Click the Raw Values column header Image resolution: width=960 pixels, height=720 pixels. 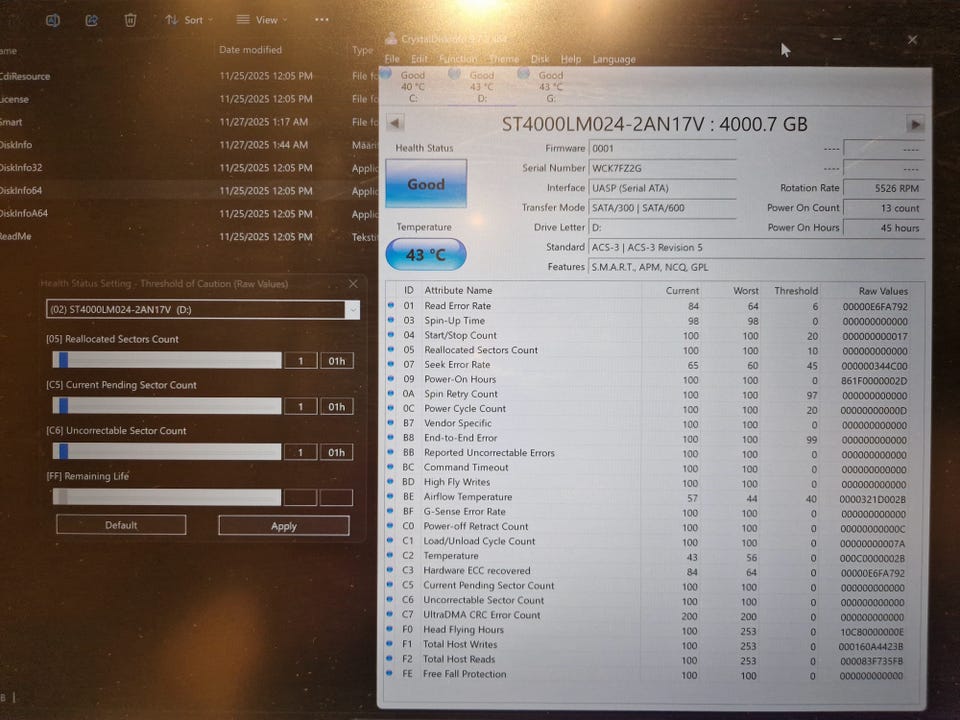click(883, 291)
